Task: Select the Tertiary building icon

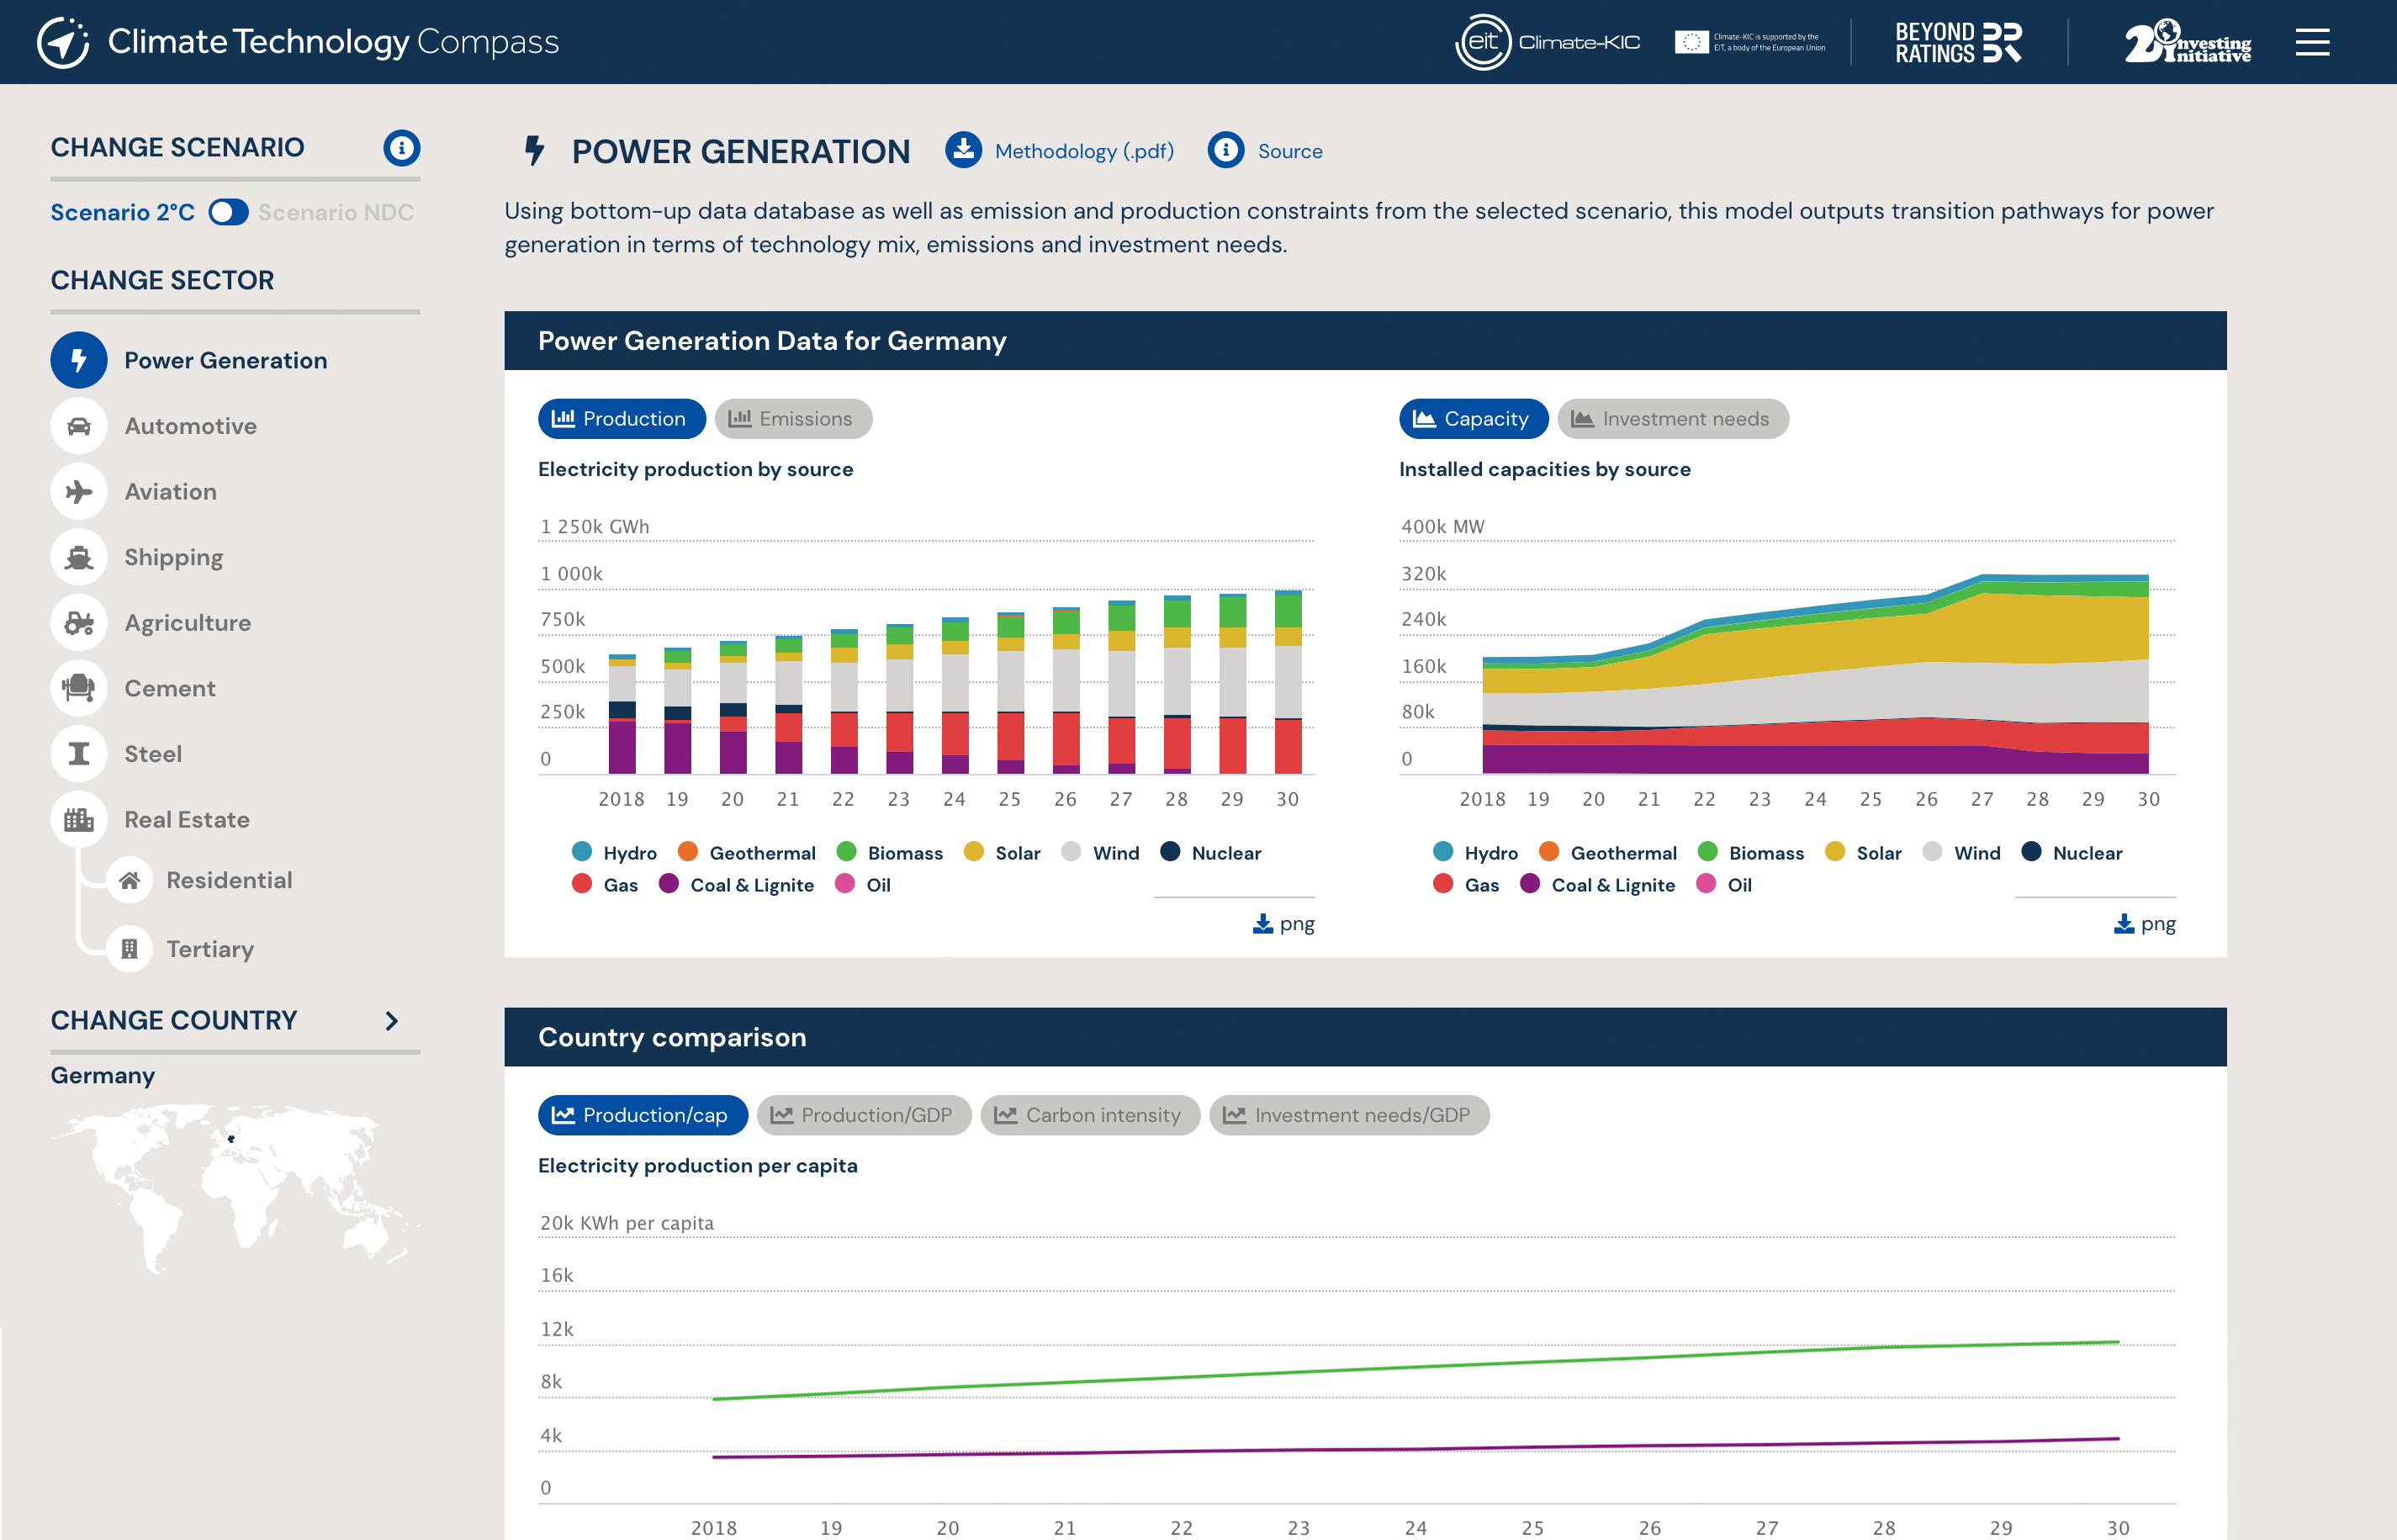Action: tap(130, 949)
